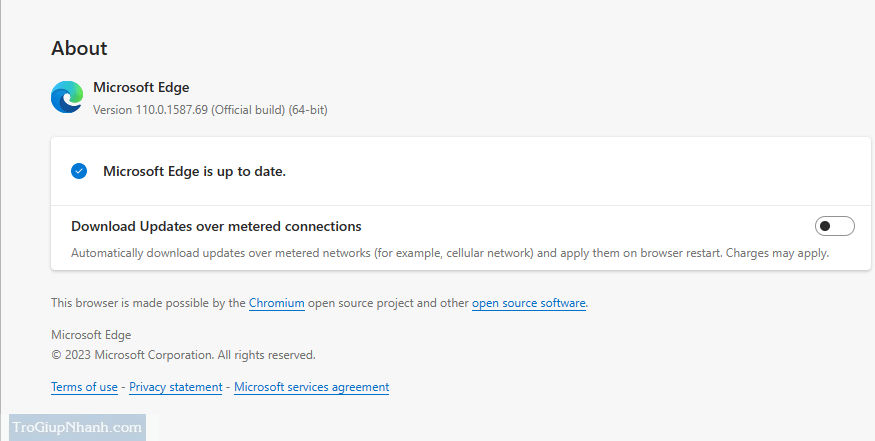Click the About page heading
The width and height of the screenshot is (875, 441).
79,48
